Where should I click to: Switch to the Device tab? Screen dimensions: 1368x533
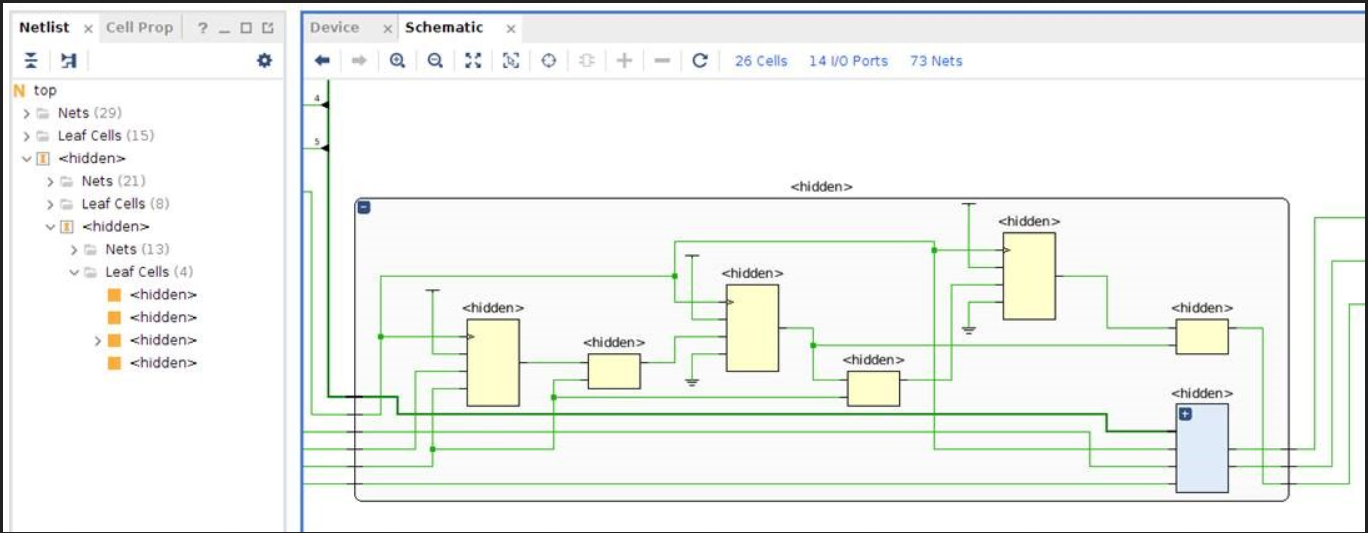(334, 28)
